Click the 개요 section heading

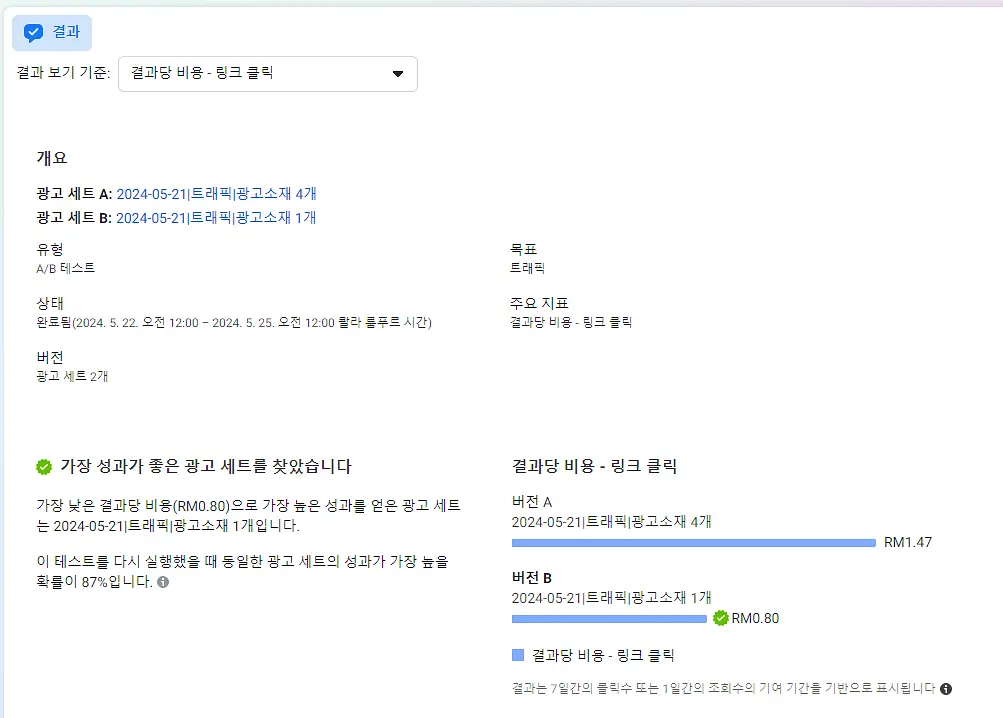(x=52, y=157)
